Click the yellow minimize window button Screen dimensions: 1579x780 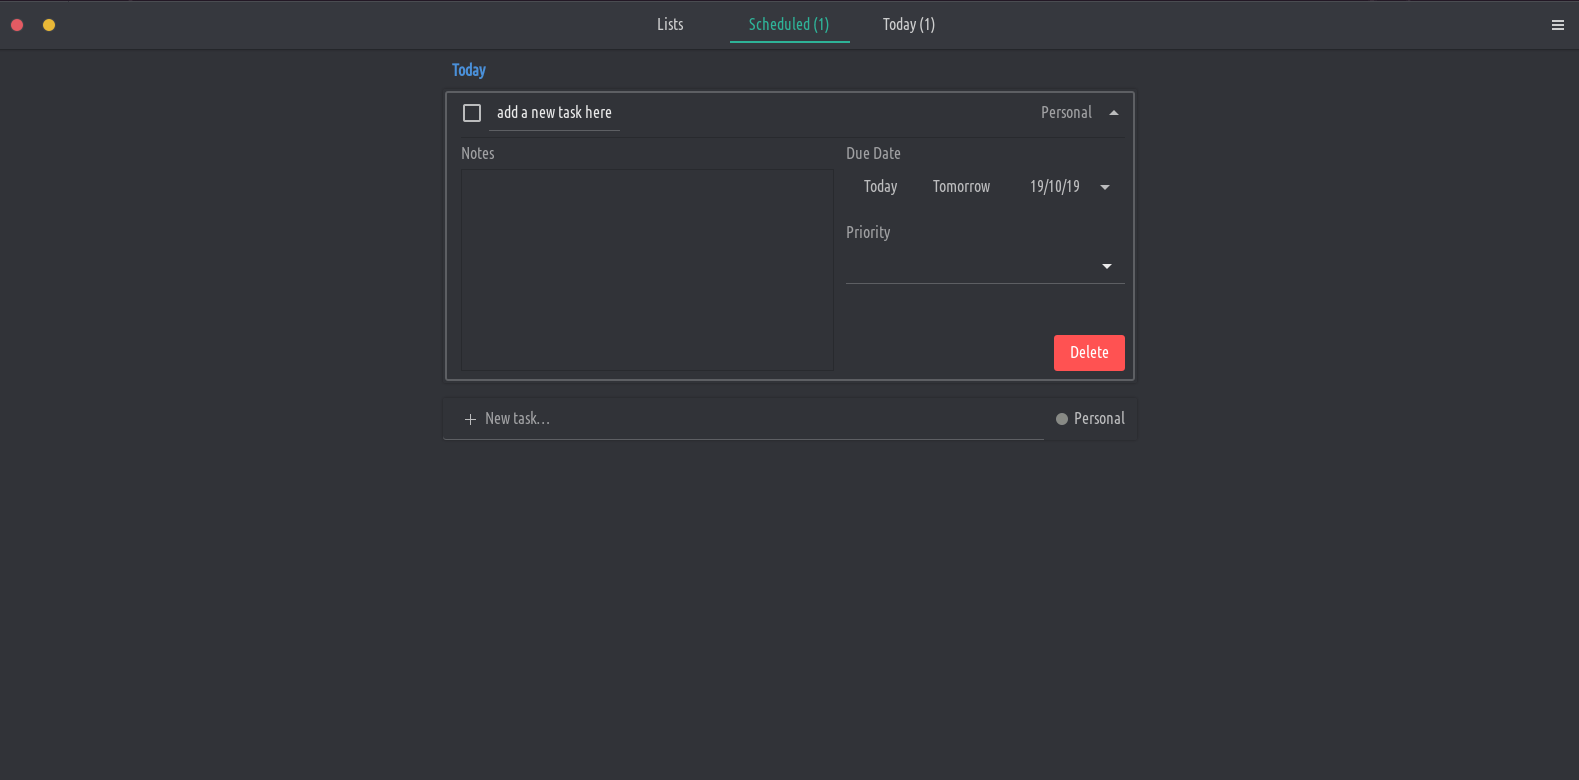click(49, 25)
